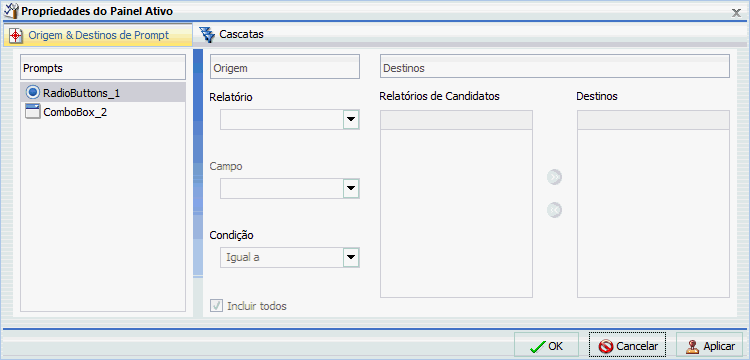Click the red prohibit icon on Cancelar
750x360 pixels.
(x=606, y=346)
